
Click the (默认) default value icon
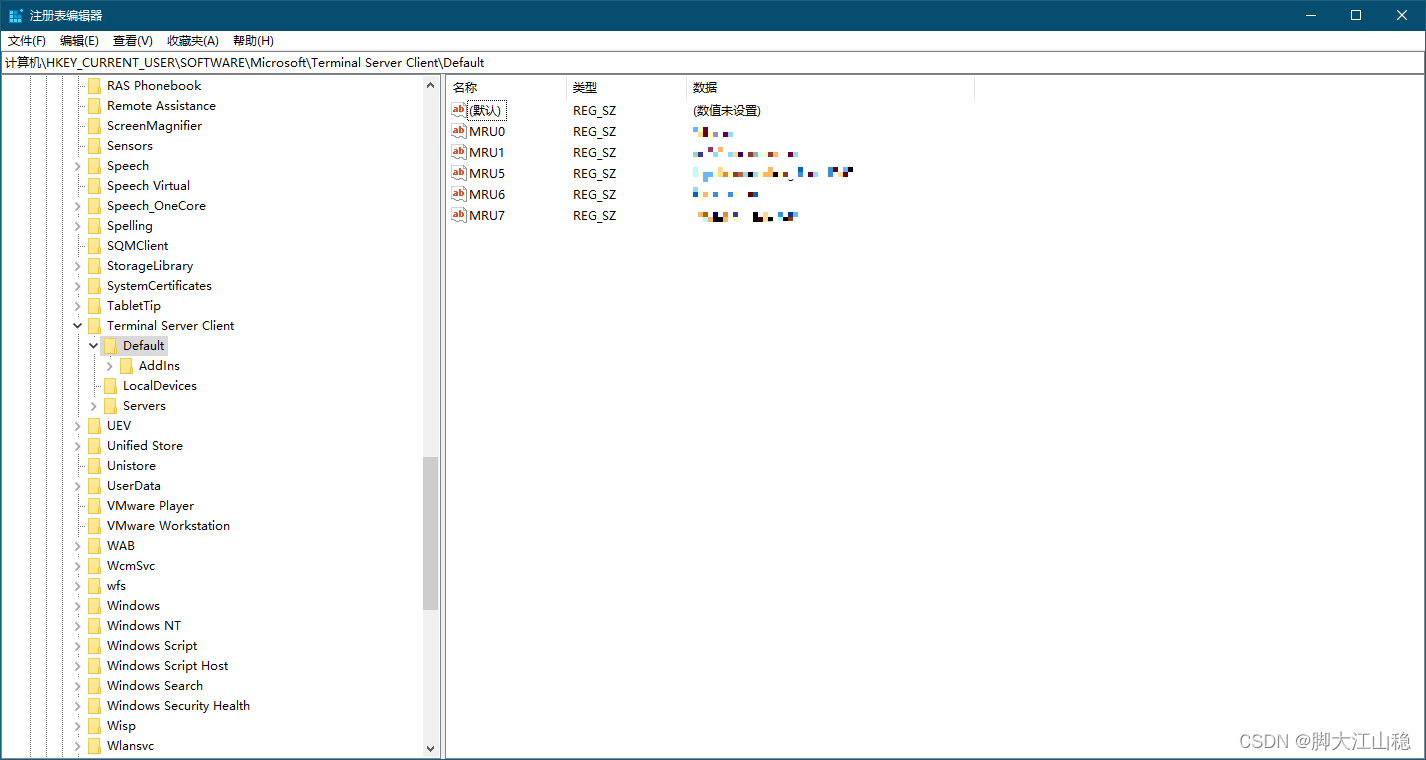coord(459,110)
